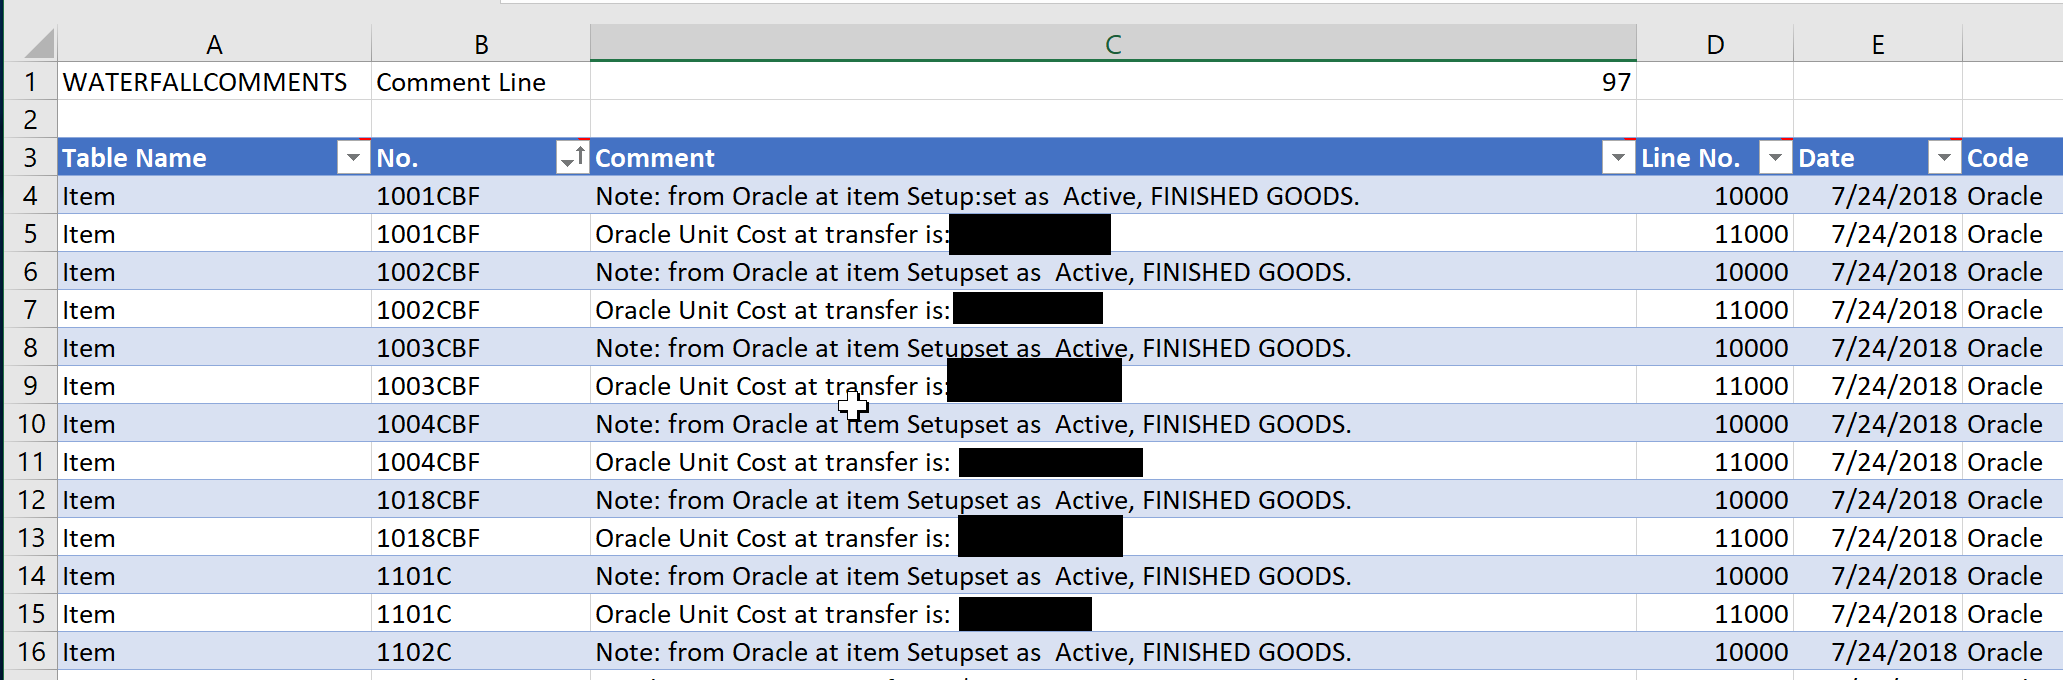Select column D header
This screenshot has width=2063, height=680.
[1715, 44]
